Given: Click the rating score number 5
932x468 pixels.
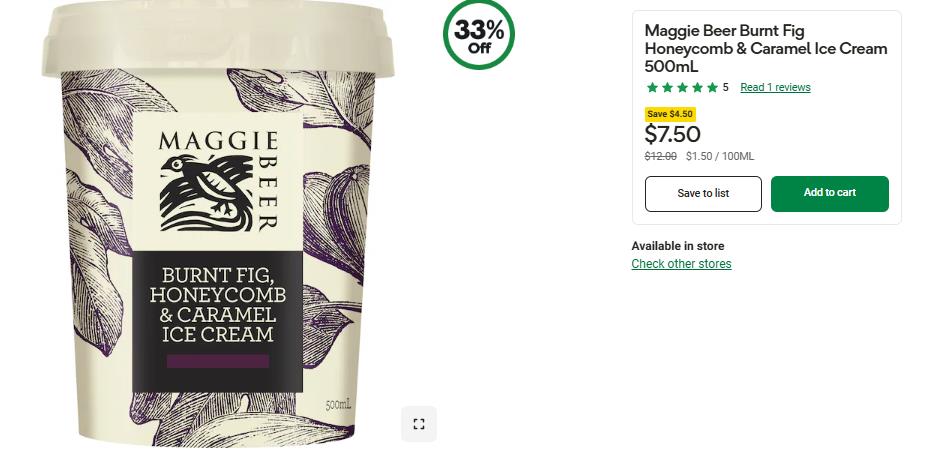Looking at the screenshot, I should click(x=725, y=87).
